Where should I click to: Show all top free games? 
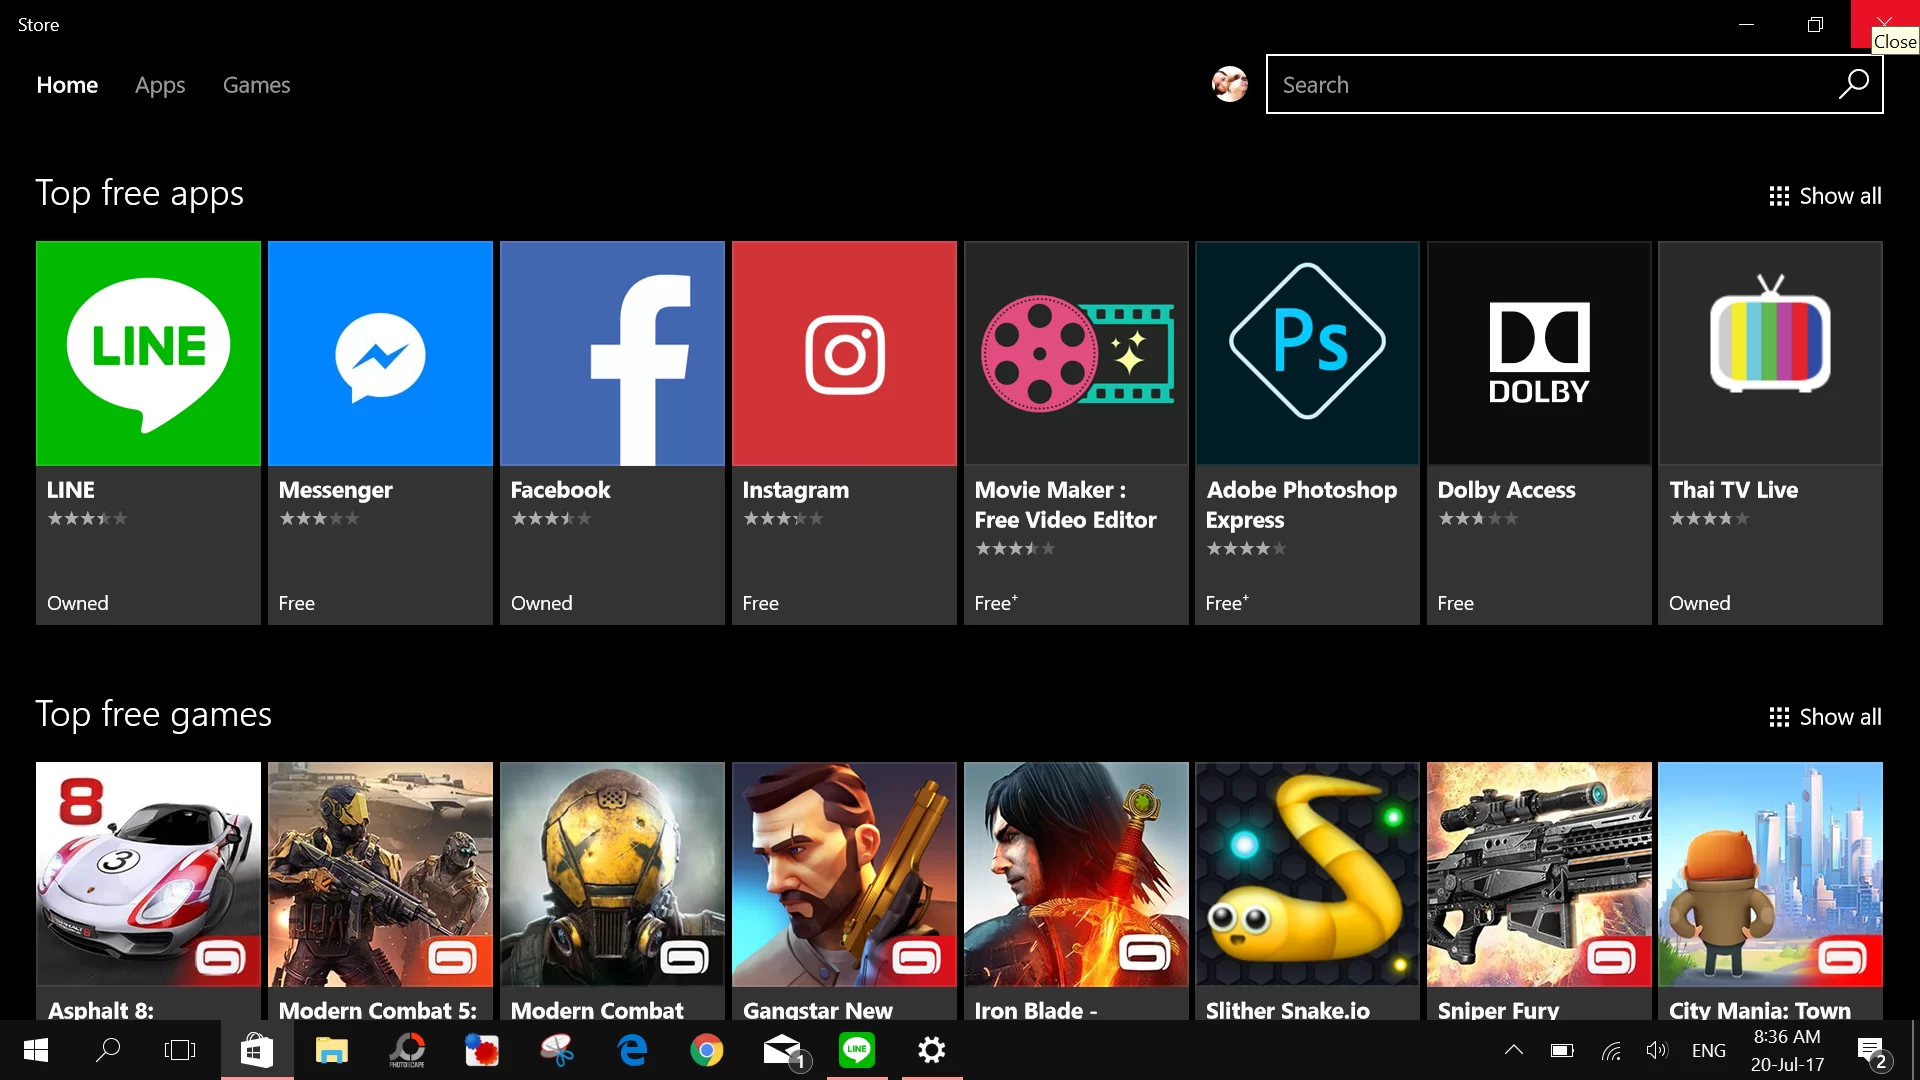[1825, 717]
